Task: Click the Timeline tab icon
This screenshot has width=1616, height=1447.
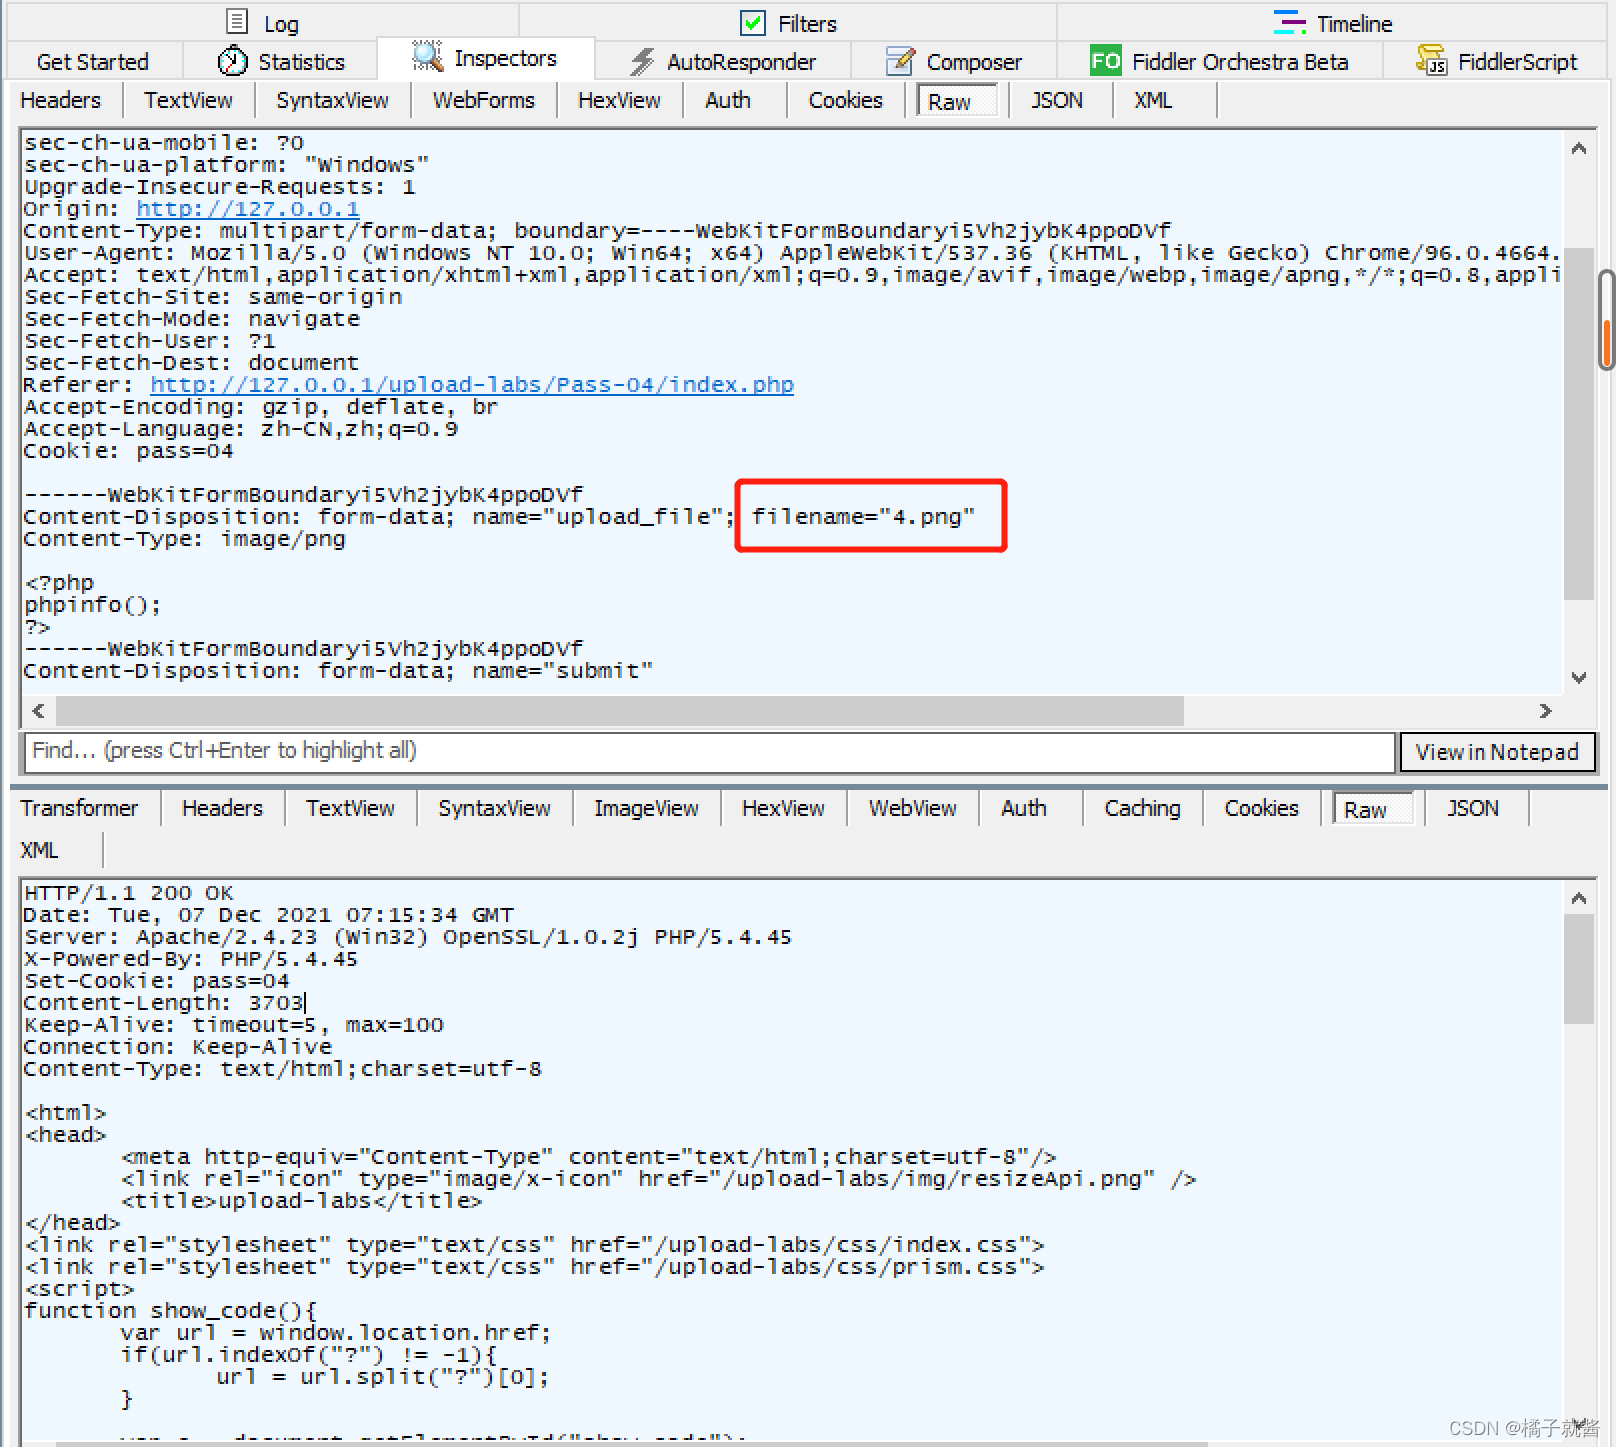Action: click(1290, 22)
